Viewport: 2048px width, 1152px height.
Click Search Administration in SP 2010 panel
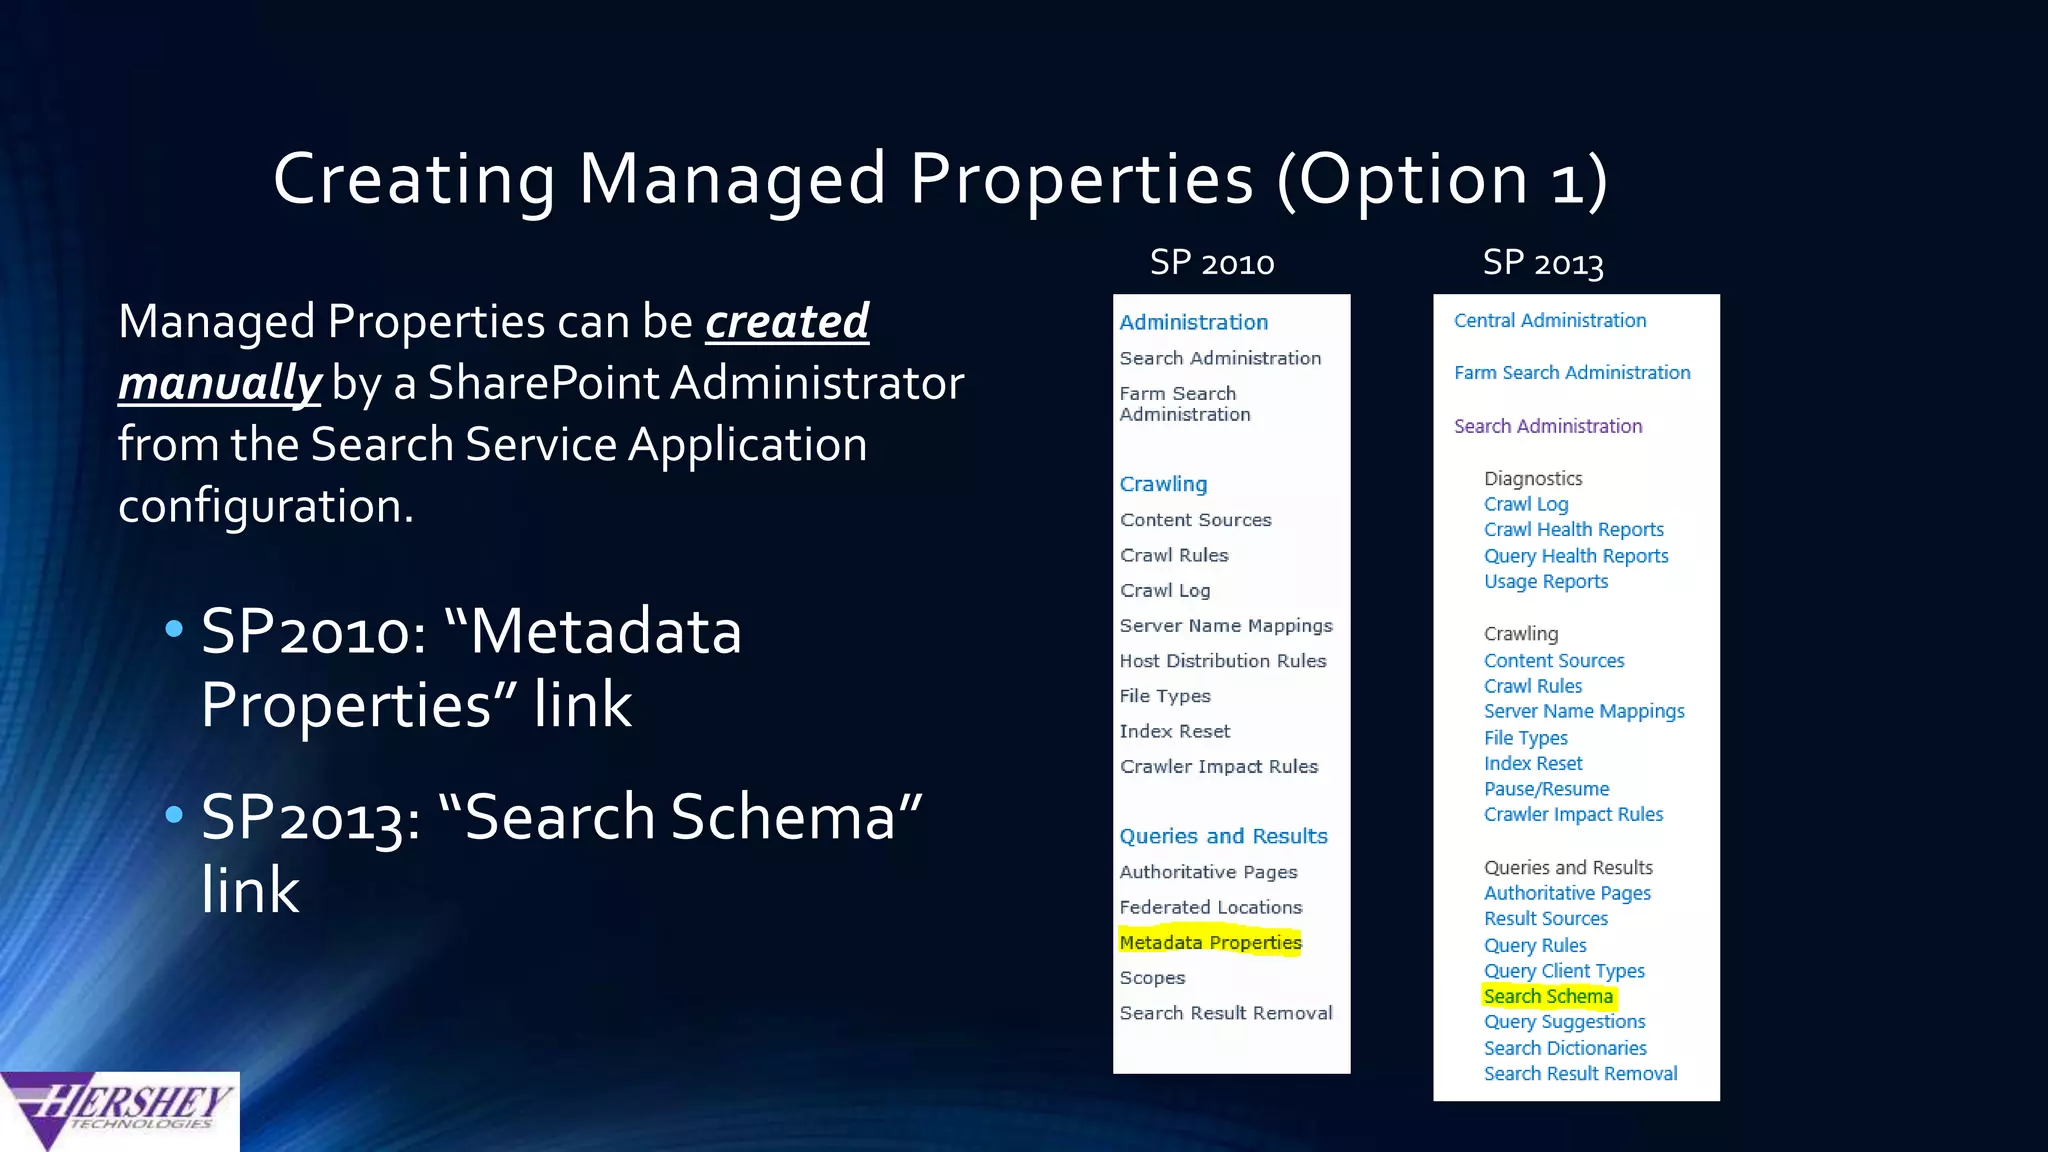[x=1220, y=358]
